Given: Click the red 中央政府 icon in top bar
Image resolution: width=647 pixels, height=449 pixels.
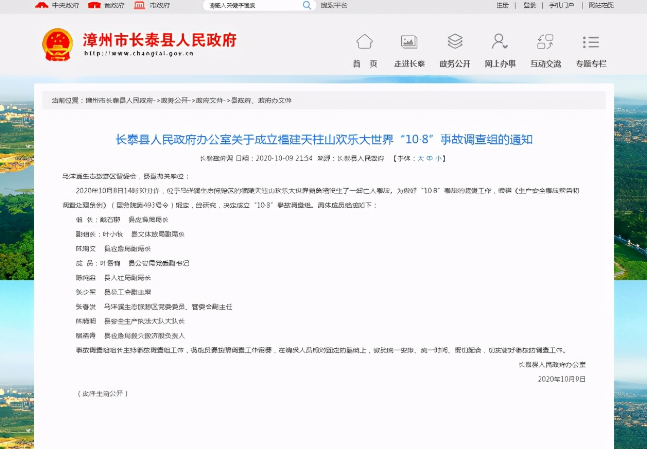Looking at the screenshot, I should (x=42, y=5).
